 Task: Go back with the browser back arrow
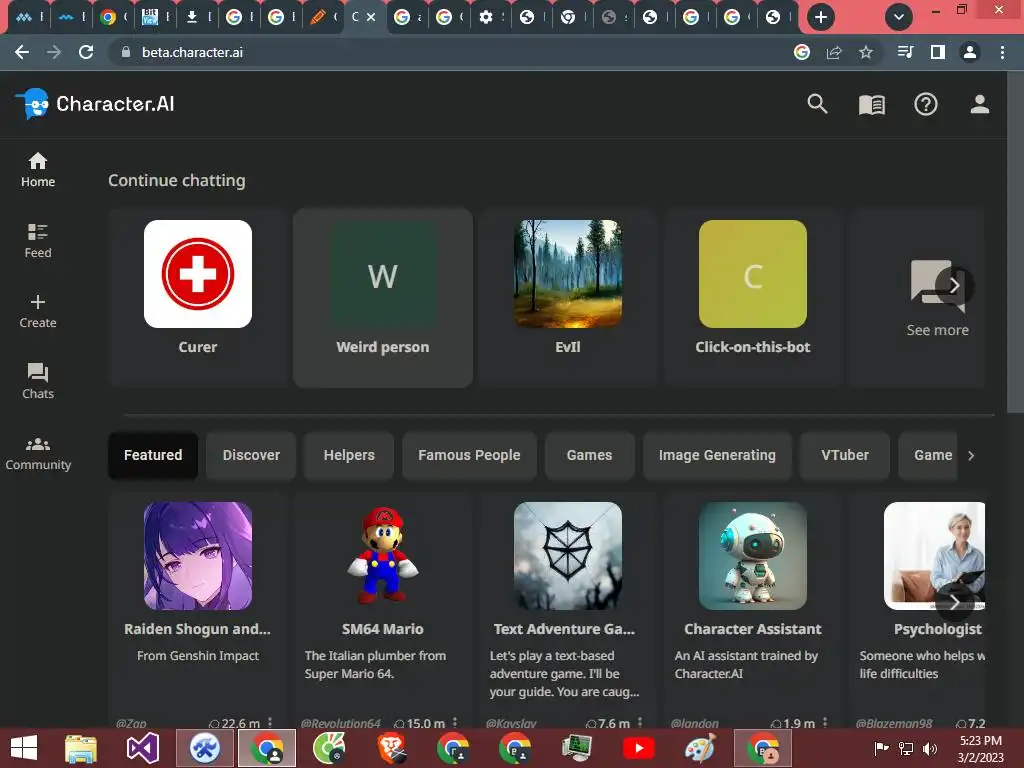22,52
